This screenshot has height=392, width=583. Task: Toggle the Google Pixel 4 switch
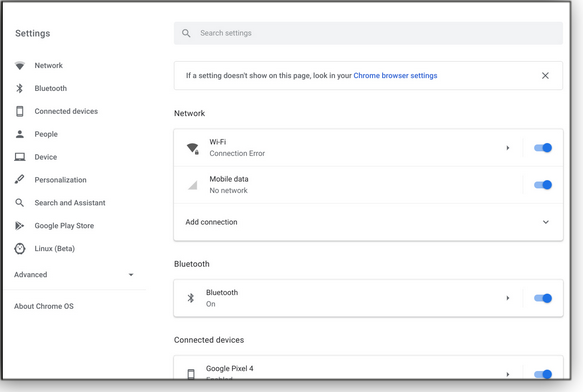[x=543, y=374]
